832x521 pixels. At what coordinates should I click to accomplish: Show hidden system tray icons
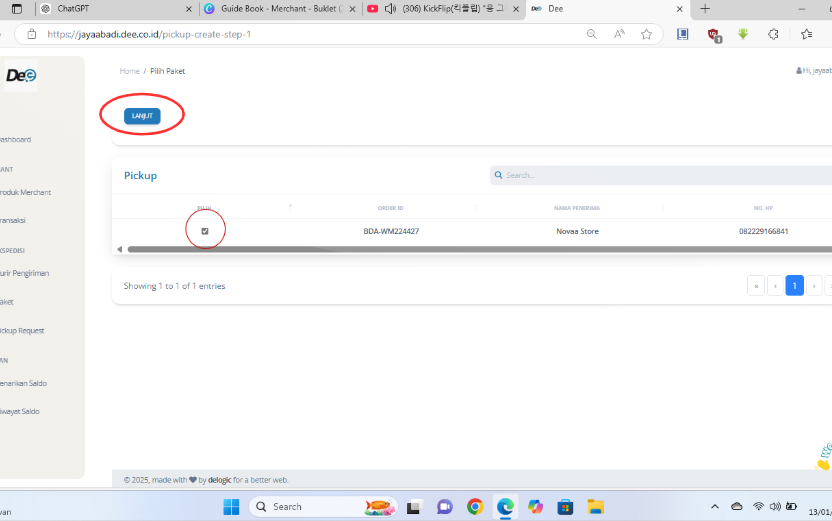tap(715, 507)
